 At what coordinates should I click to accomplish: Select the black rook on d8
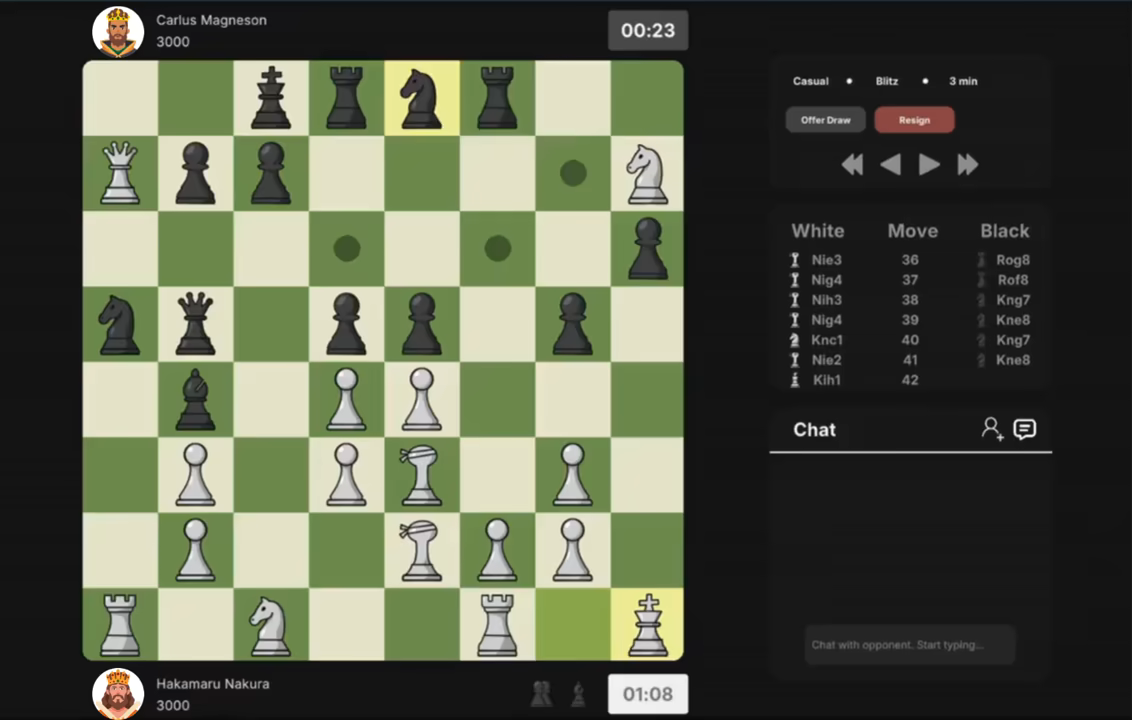(347, 98)
